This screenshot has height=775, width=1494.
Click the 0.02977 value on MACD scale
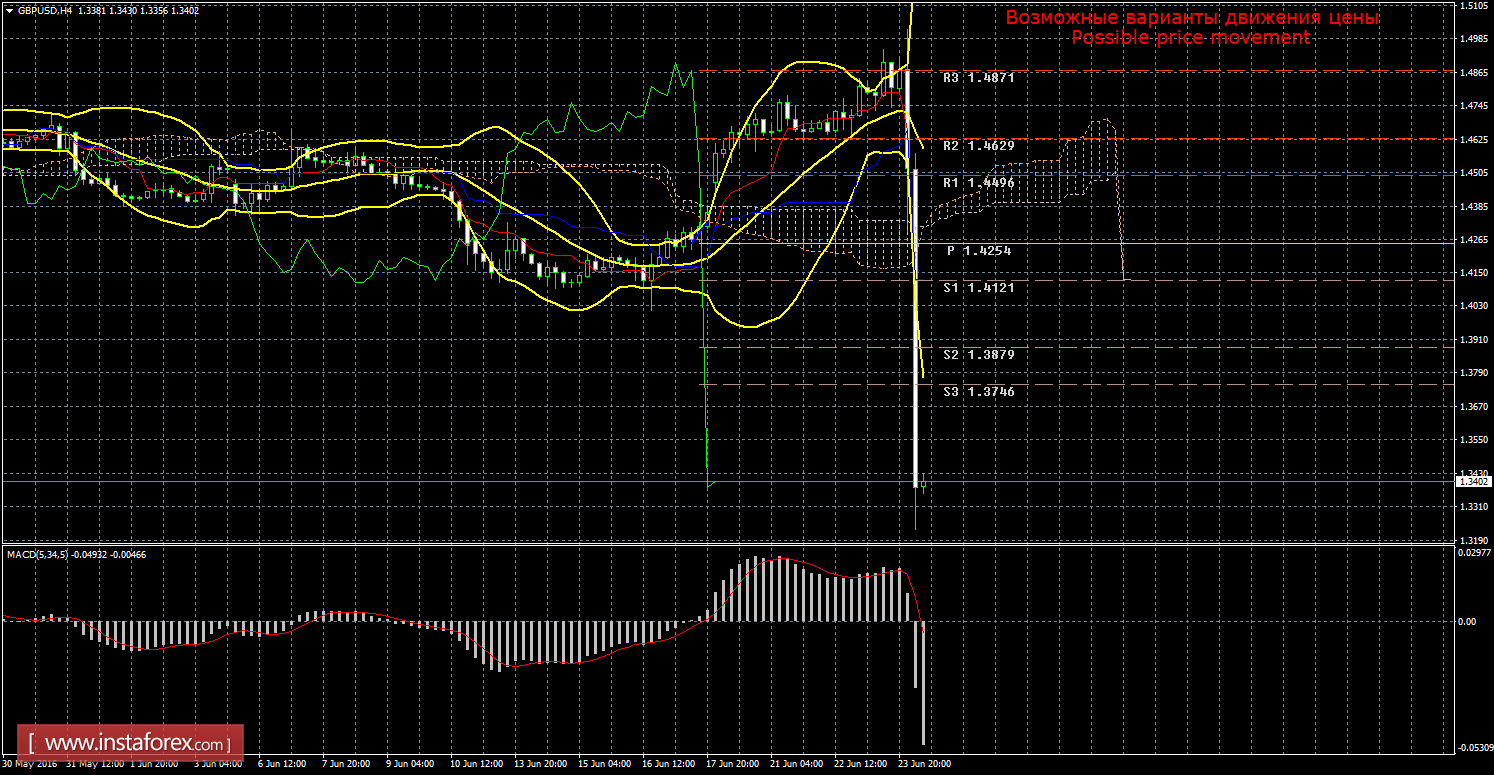click(x=1474, y=552)
